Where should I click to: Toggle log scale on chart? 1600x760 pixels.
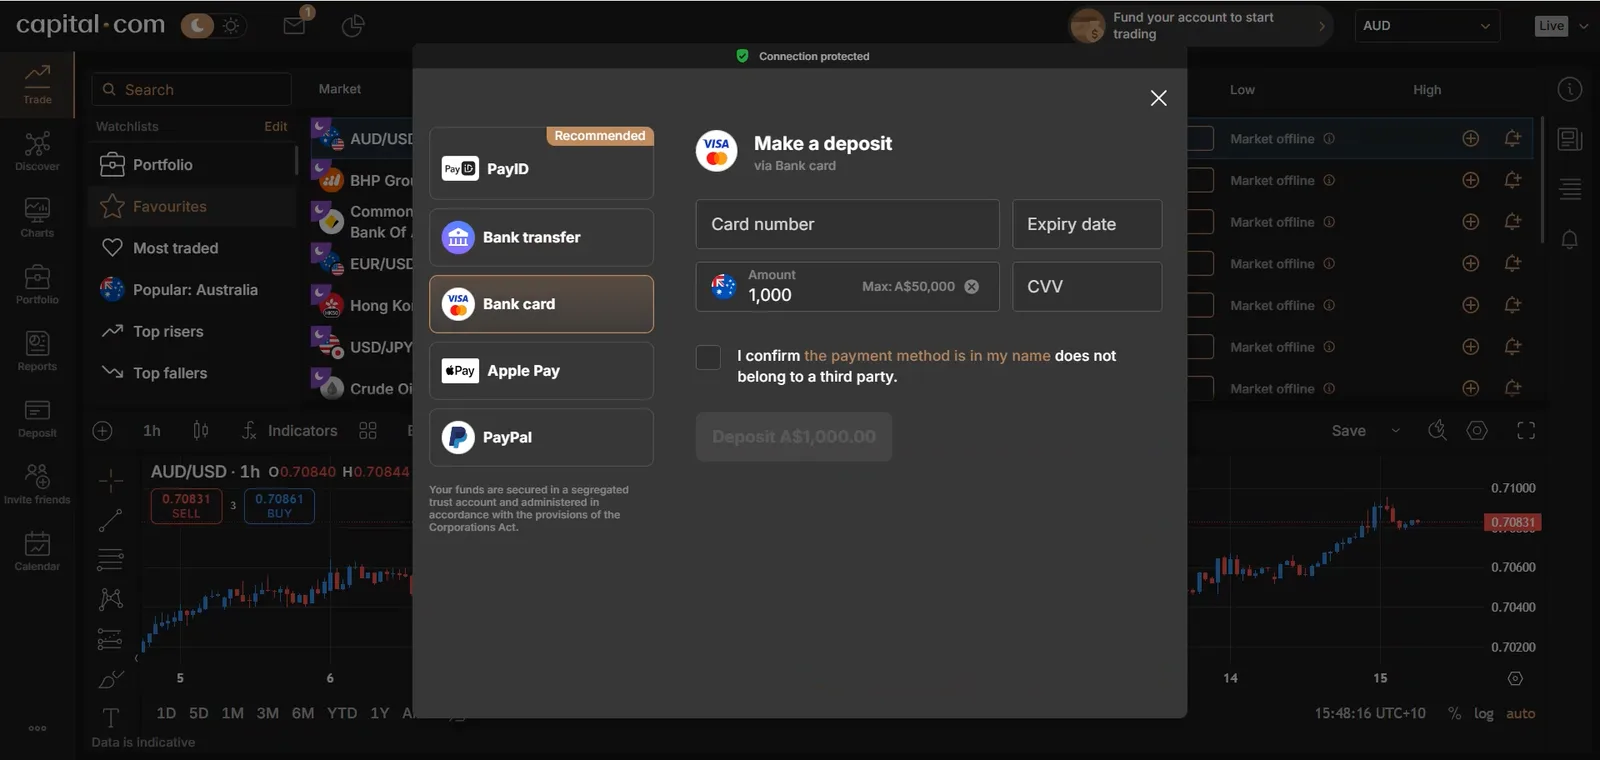point(1484,713)
